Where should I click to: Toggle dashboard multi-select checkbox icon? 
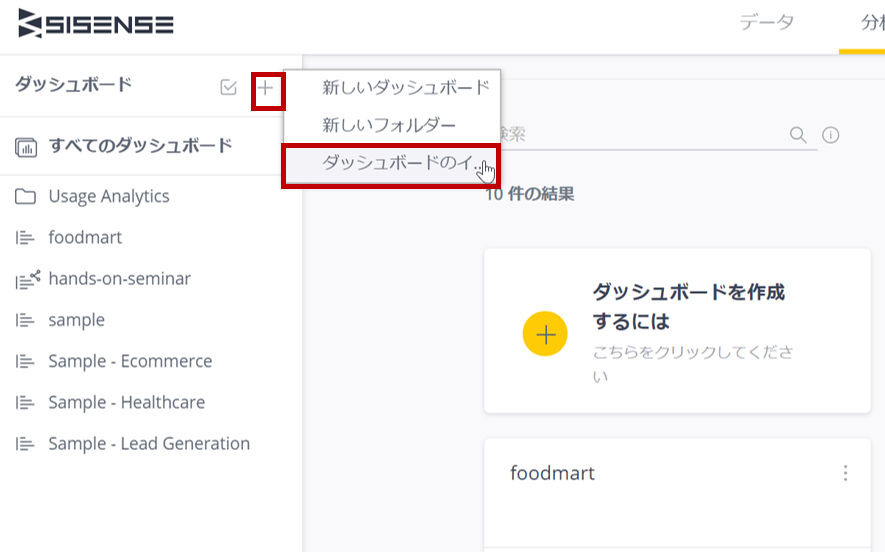point(229,87)
